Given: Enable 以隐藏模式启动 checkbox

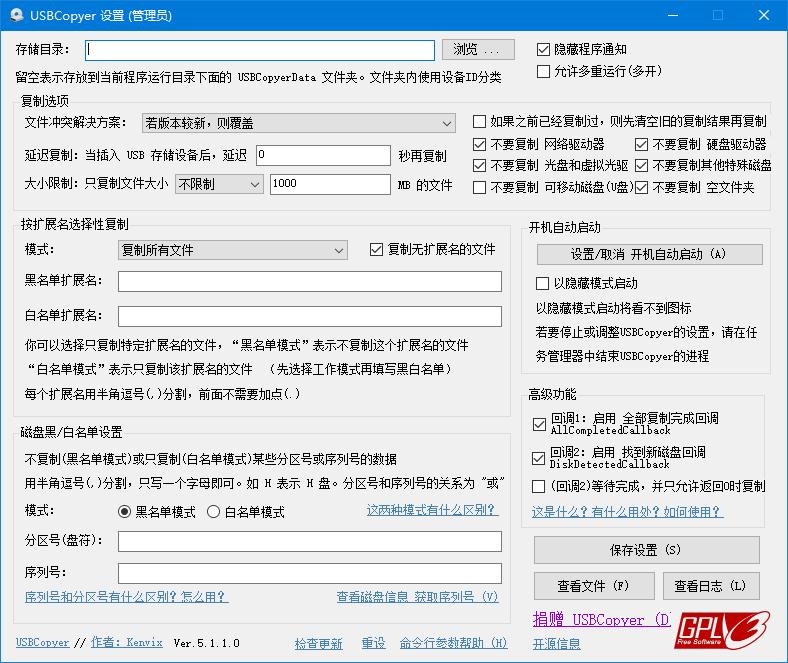Looking at the screenshot, I should (x=542, y=283).
